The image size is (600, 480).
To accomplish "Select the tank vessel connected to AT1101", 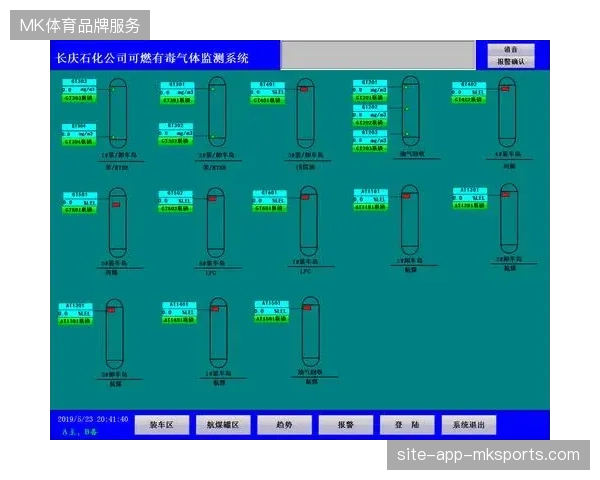I will click(x=410, y=220).
